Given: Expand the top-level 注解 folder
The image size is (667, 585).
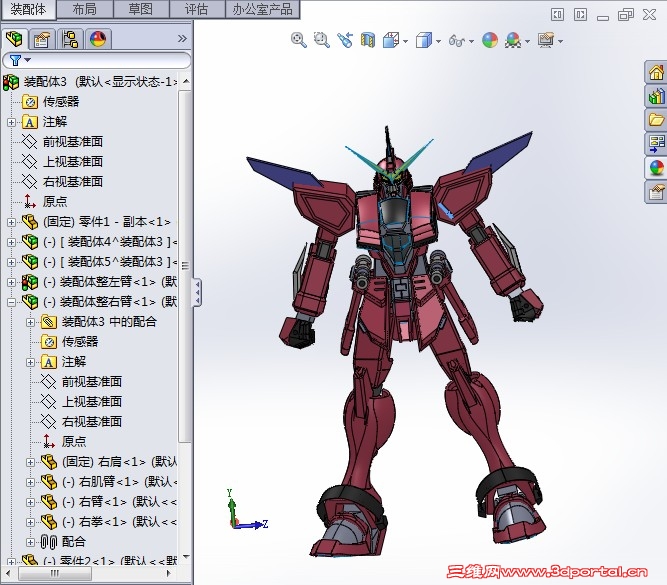Looking at the screenshot, I should (x=11, y=123).
